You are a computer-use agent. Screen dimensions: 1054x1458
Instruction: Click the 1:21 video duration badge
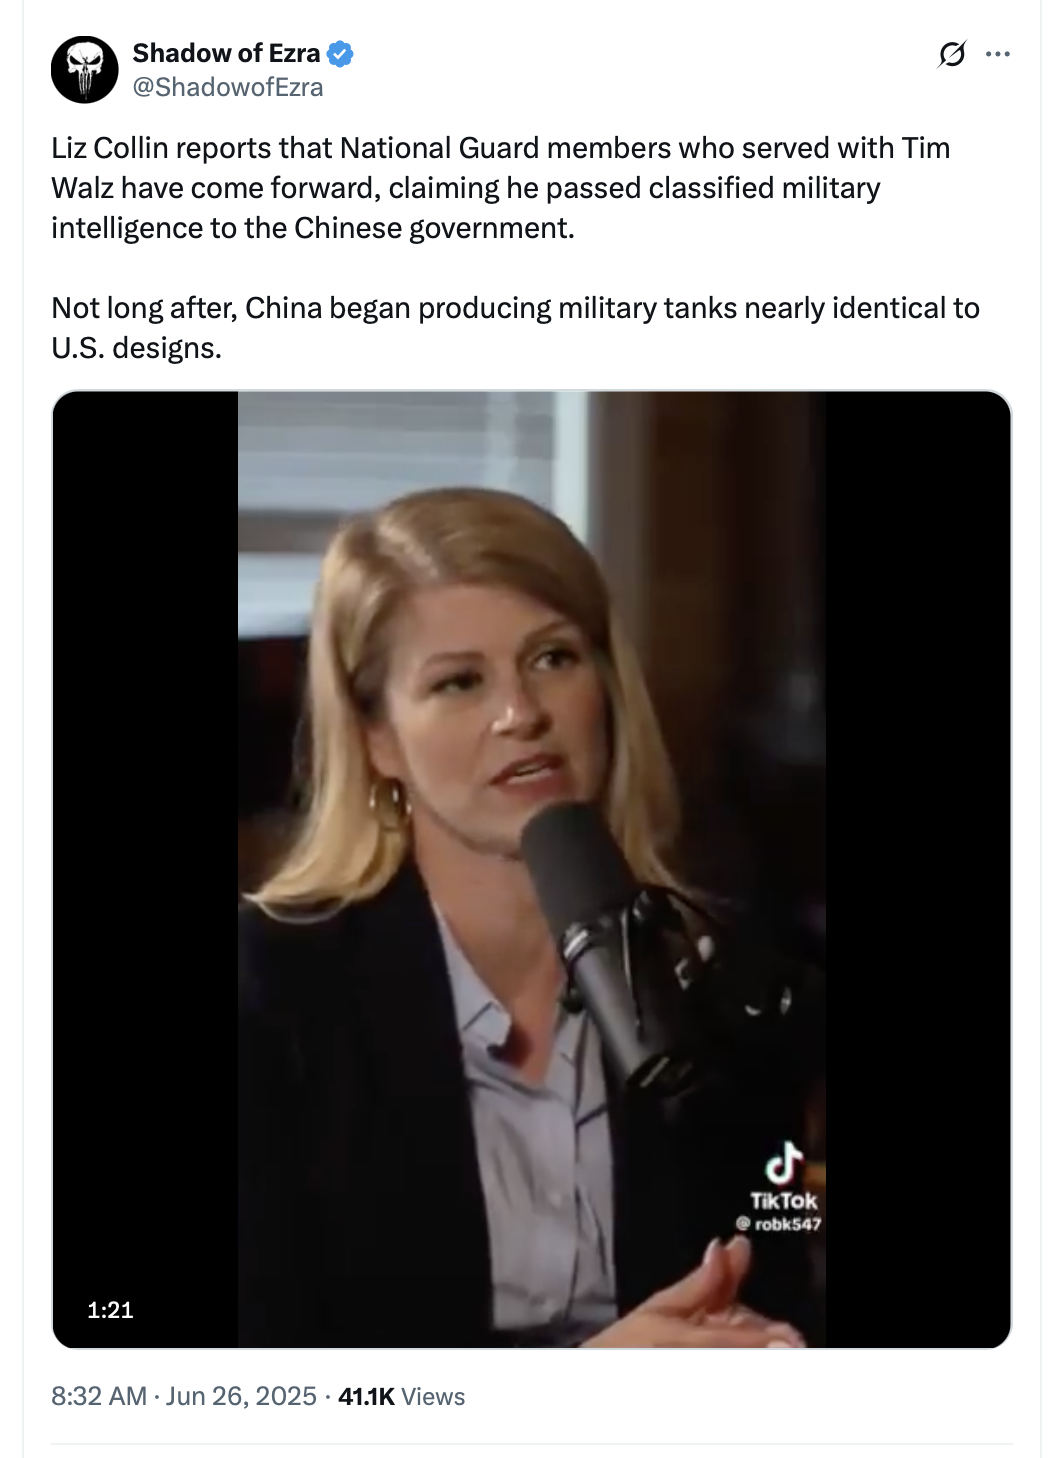tap(110, 1310)
